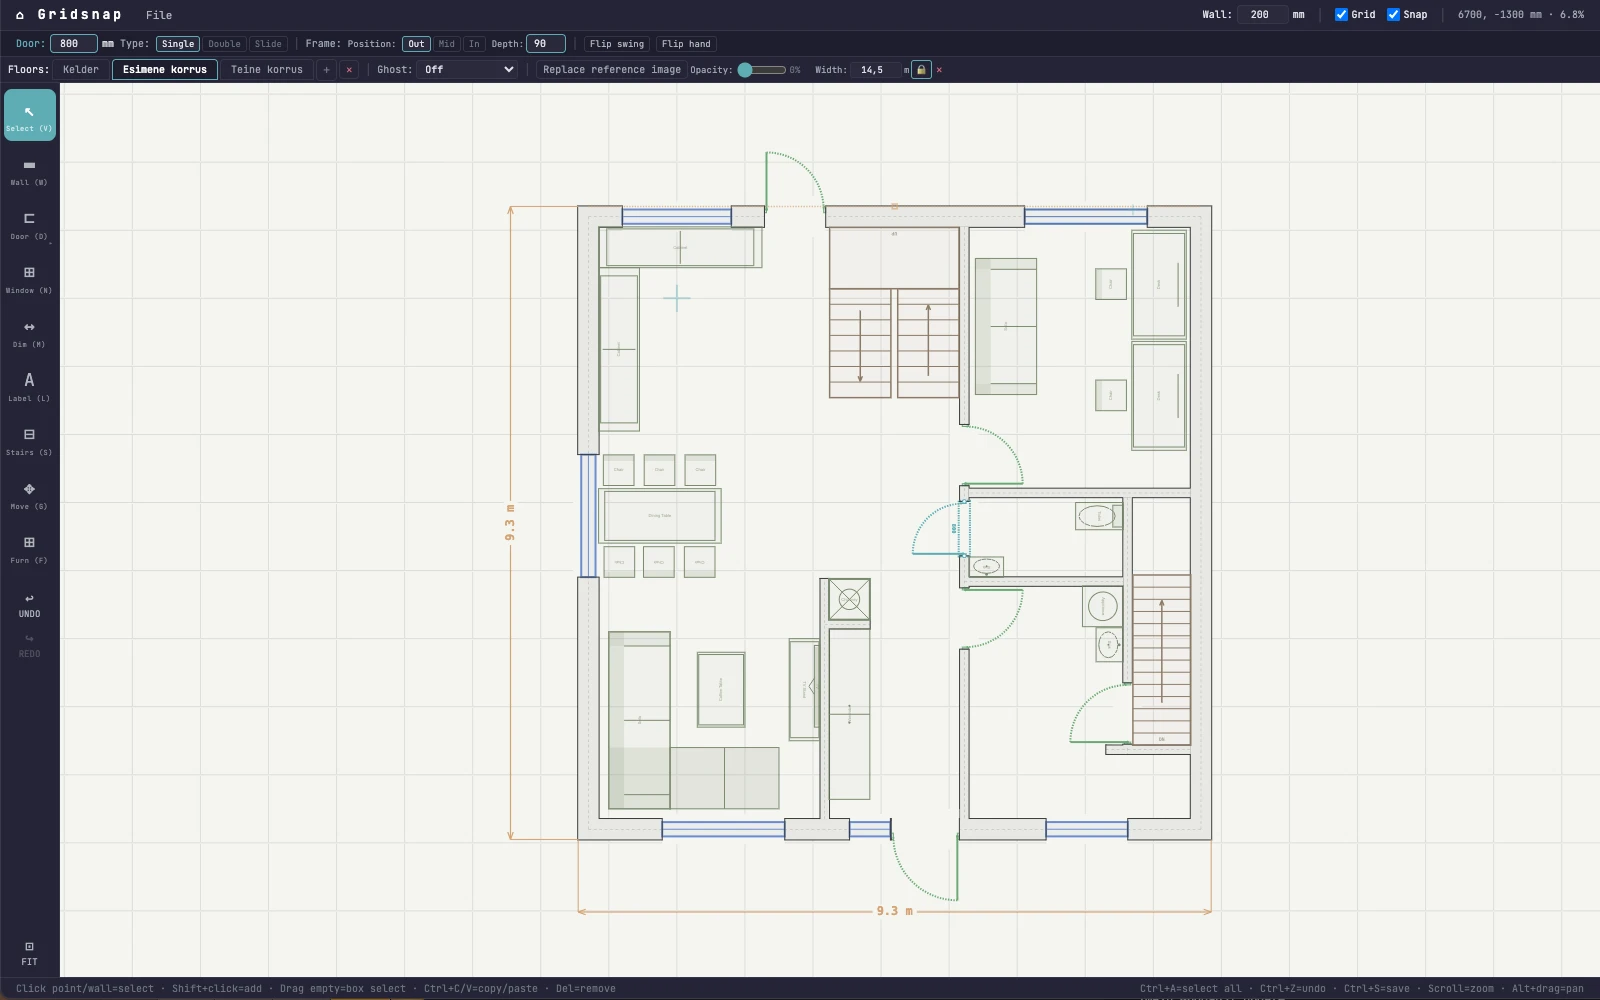The height and width of the screenshot is (1000, 1600).
Task: Open the Stairs tool
Action: point(29,441)
